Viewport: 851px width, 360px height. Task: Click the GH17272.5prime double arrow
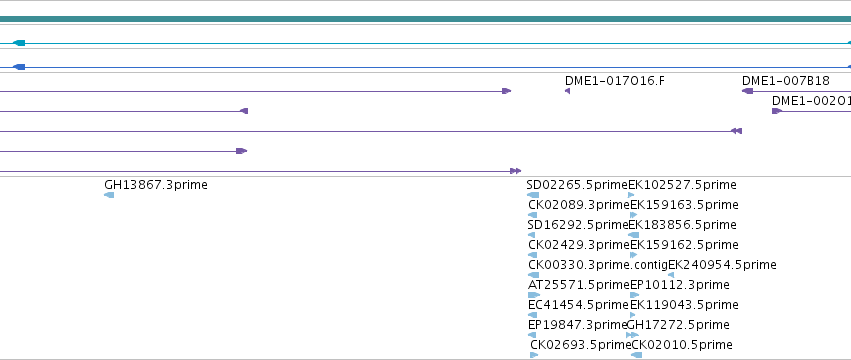tap(632, 335)
